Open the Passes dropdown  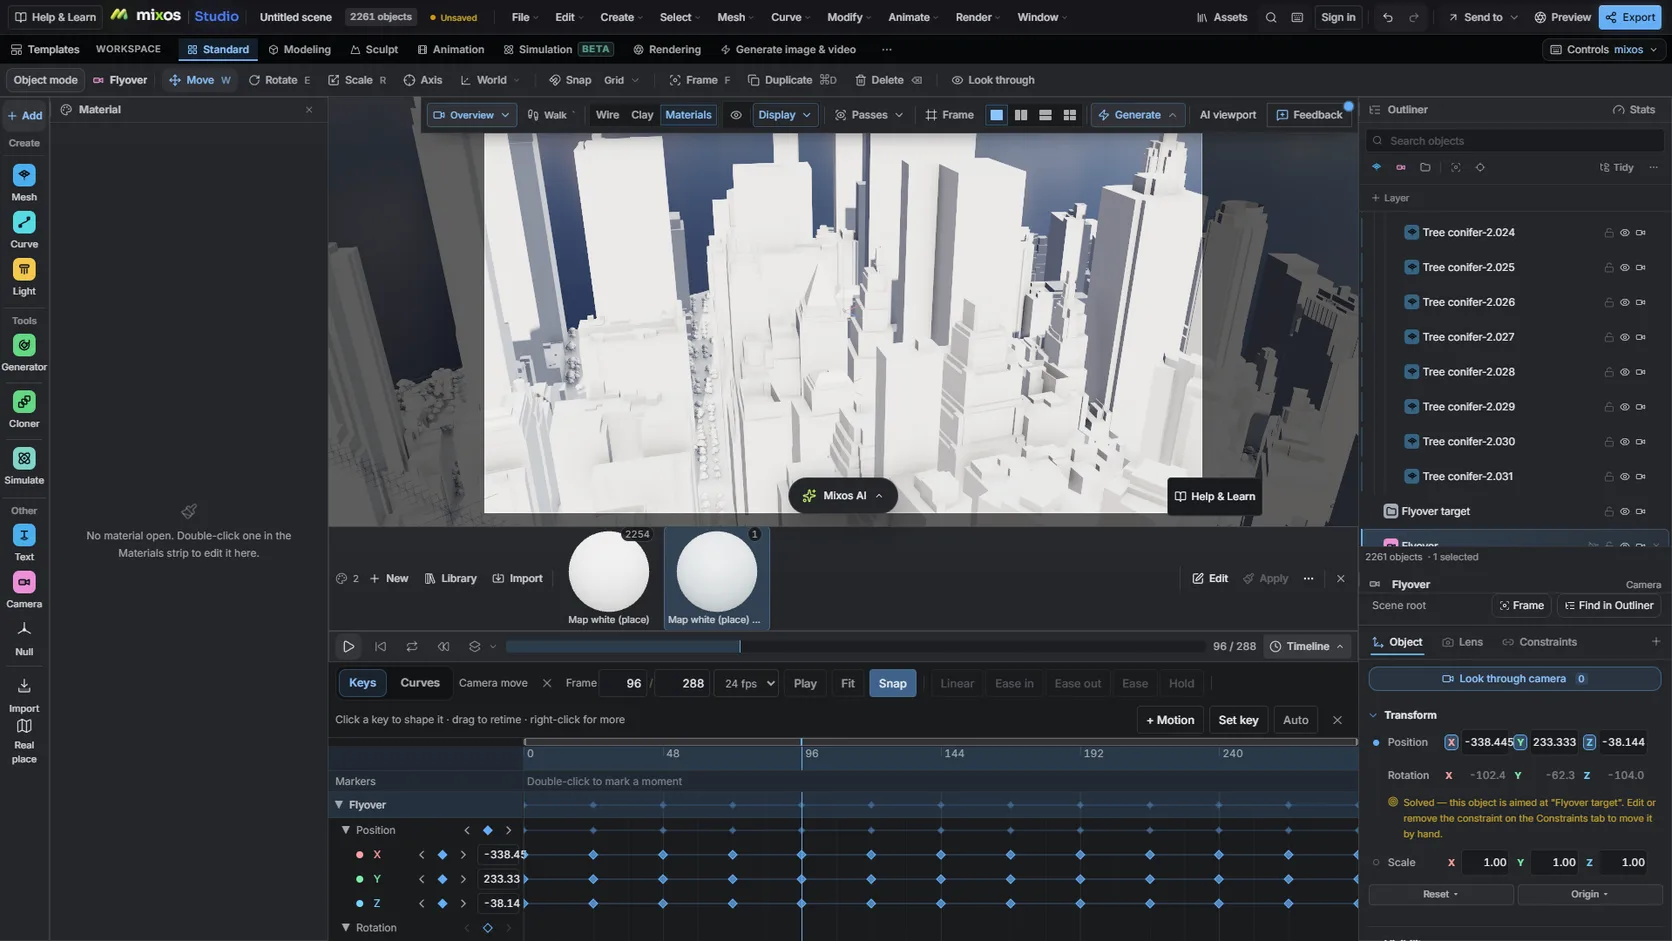tap(869, 115)
